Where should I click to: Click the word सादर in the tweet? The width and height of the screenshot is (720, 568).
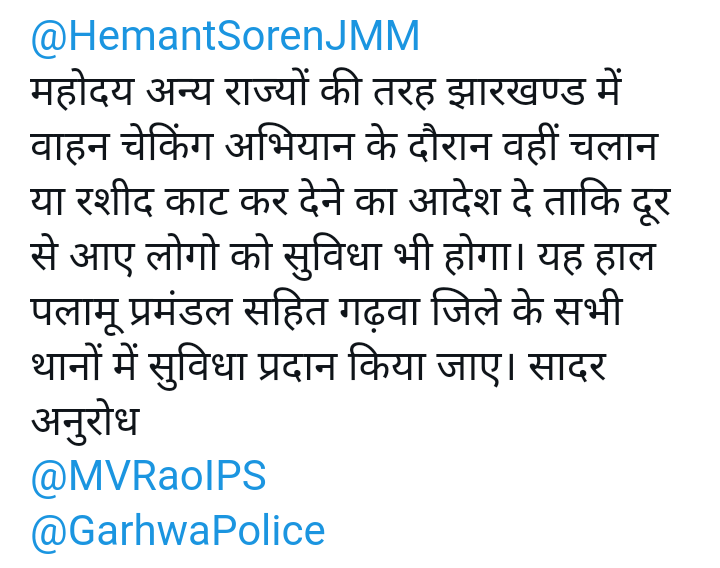tap(567, 366)
